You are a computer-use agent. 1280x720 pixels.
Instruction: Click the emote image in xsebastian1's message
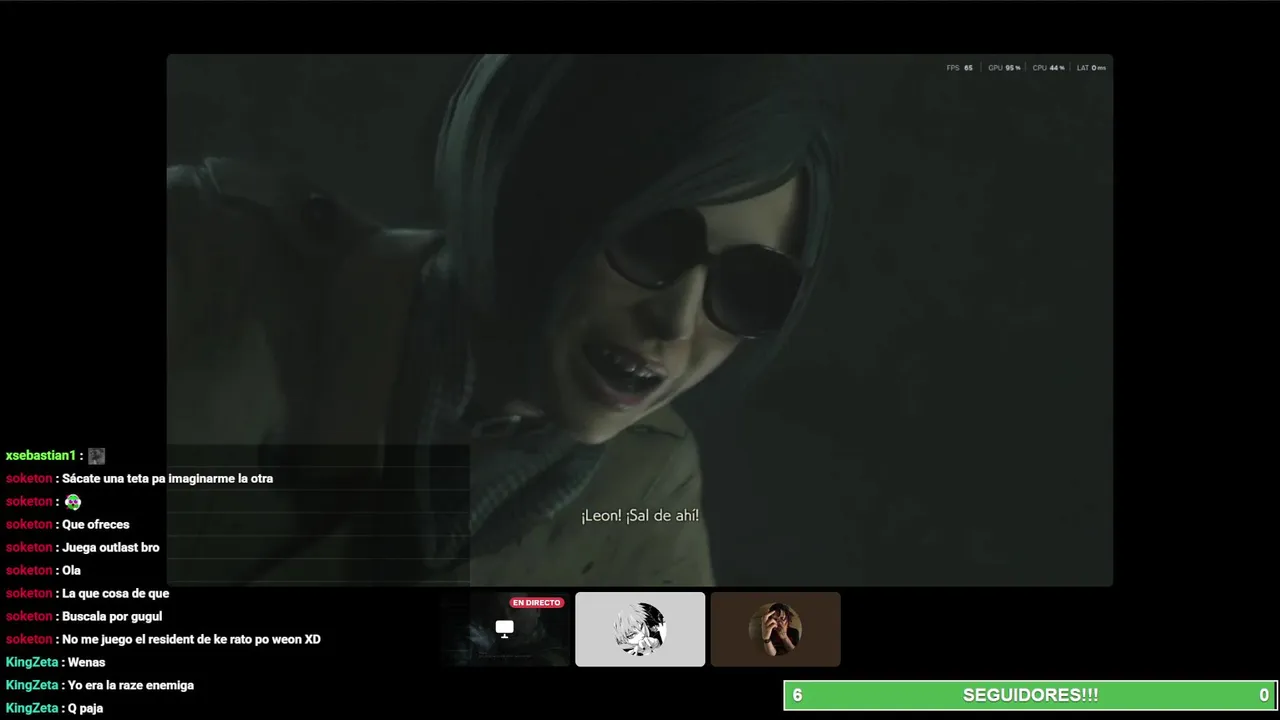(96, 456)
